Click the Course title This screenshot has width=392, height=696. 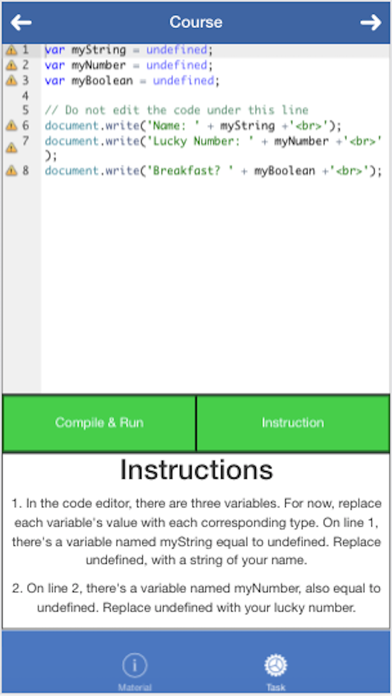(196, 22)
